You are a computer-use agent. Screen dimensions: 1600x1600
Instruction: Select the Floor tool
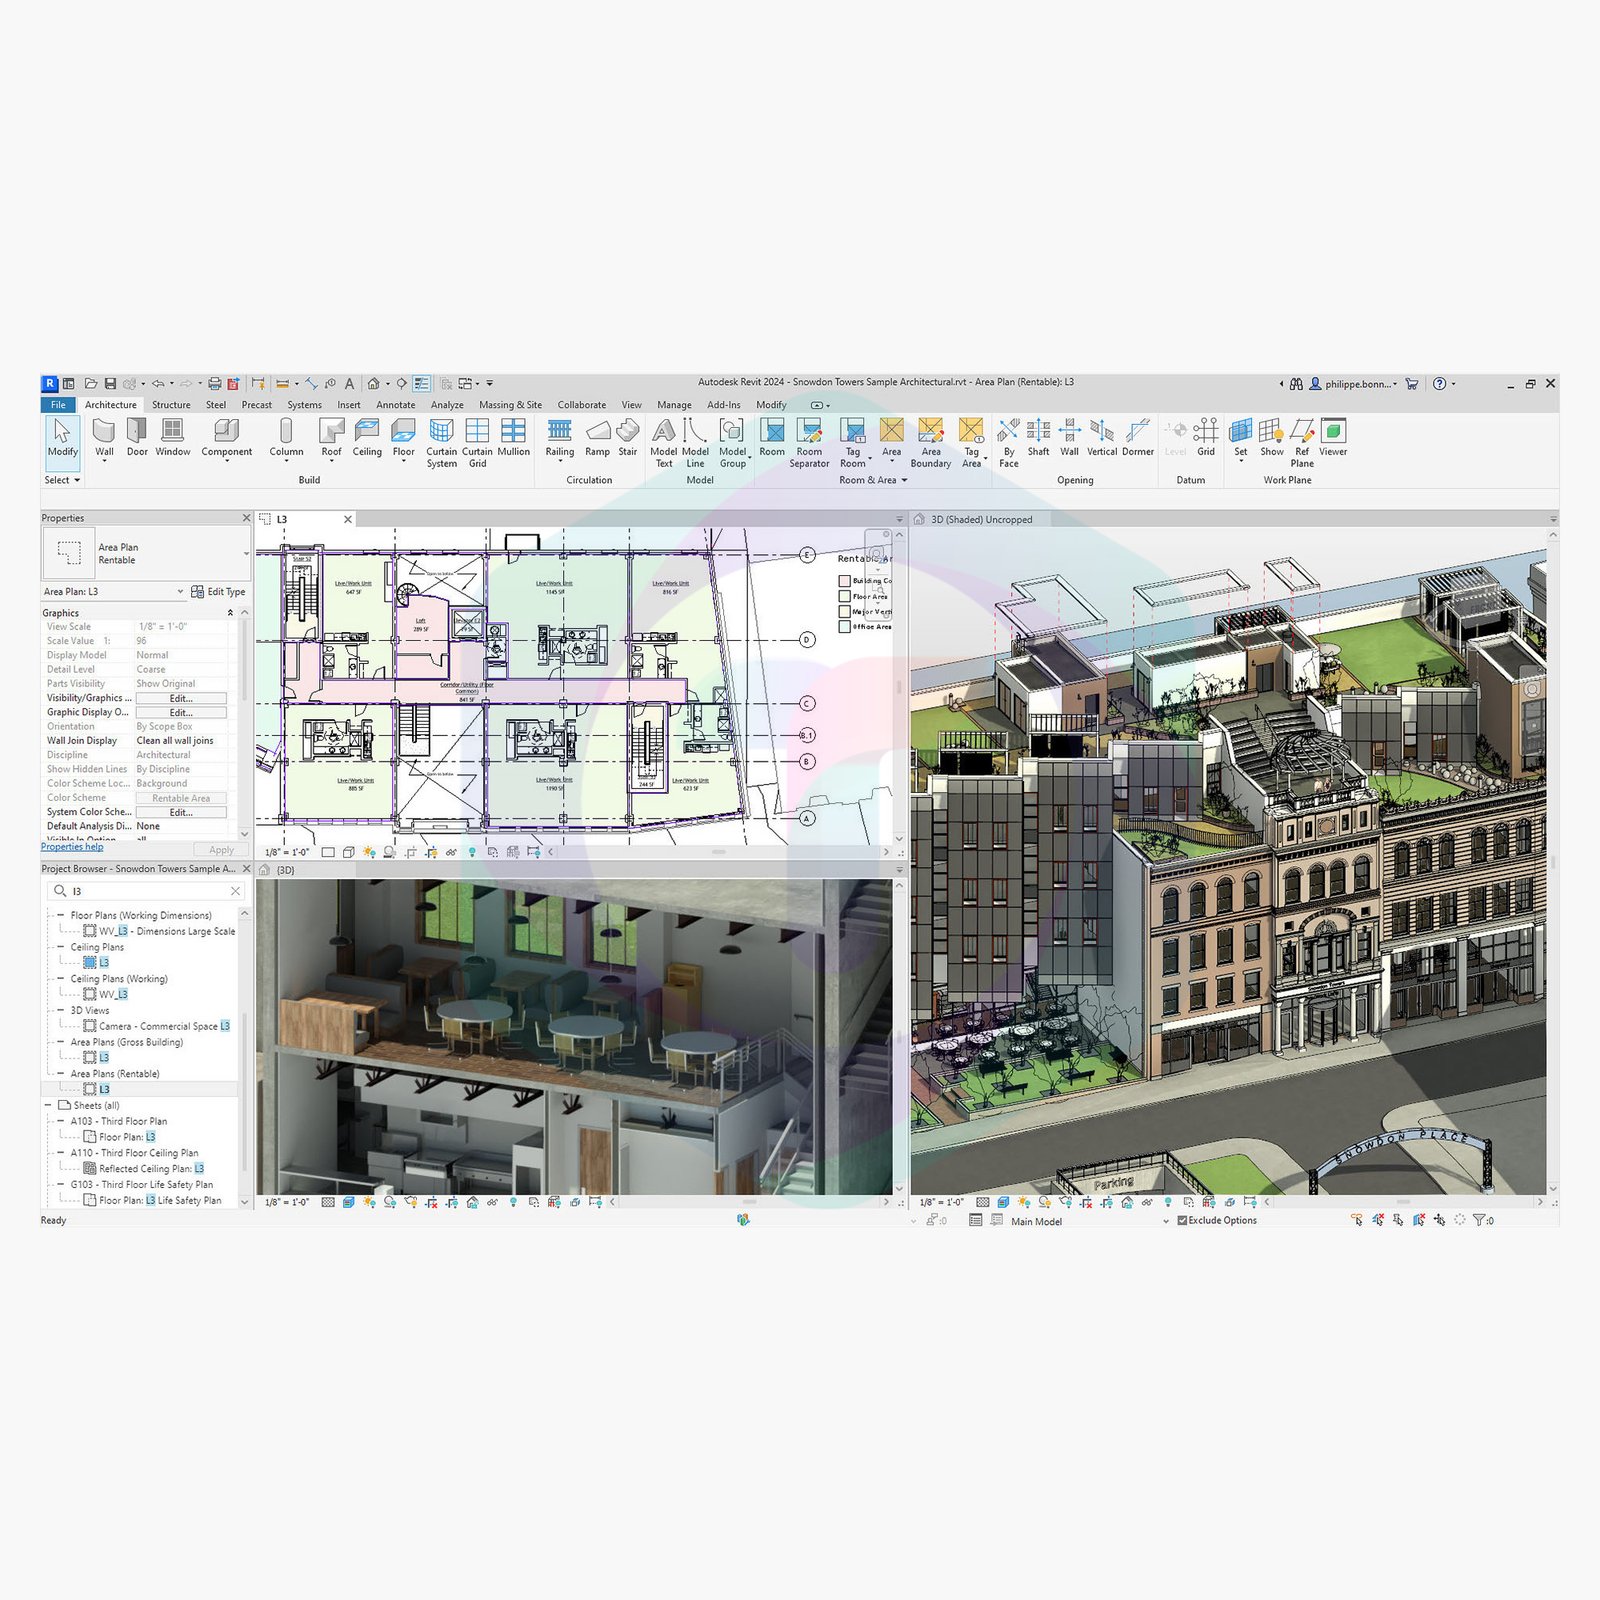pos(403,439)
